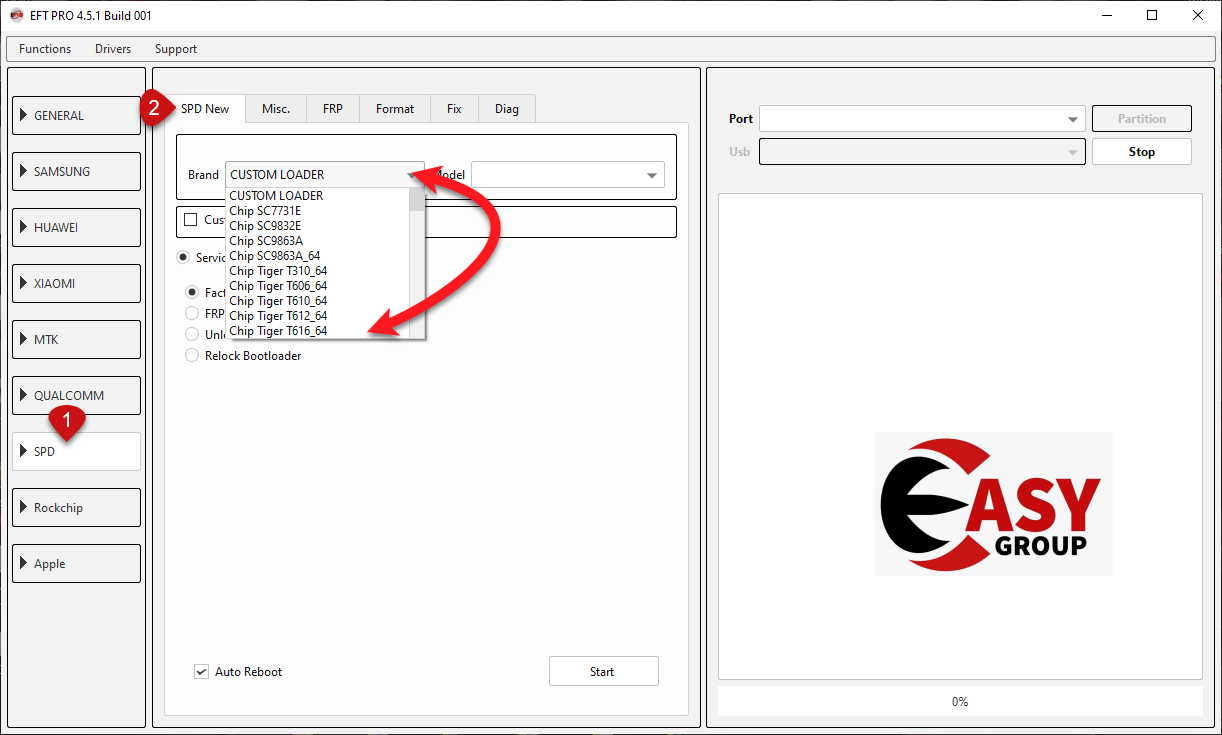Viewport: 1222px width, 735px height.
Task: Close the EFT PRO window
Action: coord(1198,16)
